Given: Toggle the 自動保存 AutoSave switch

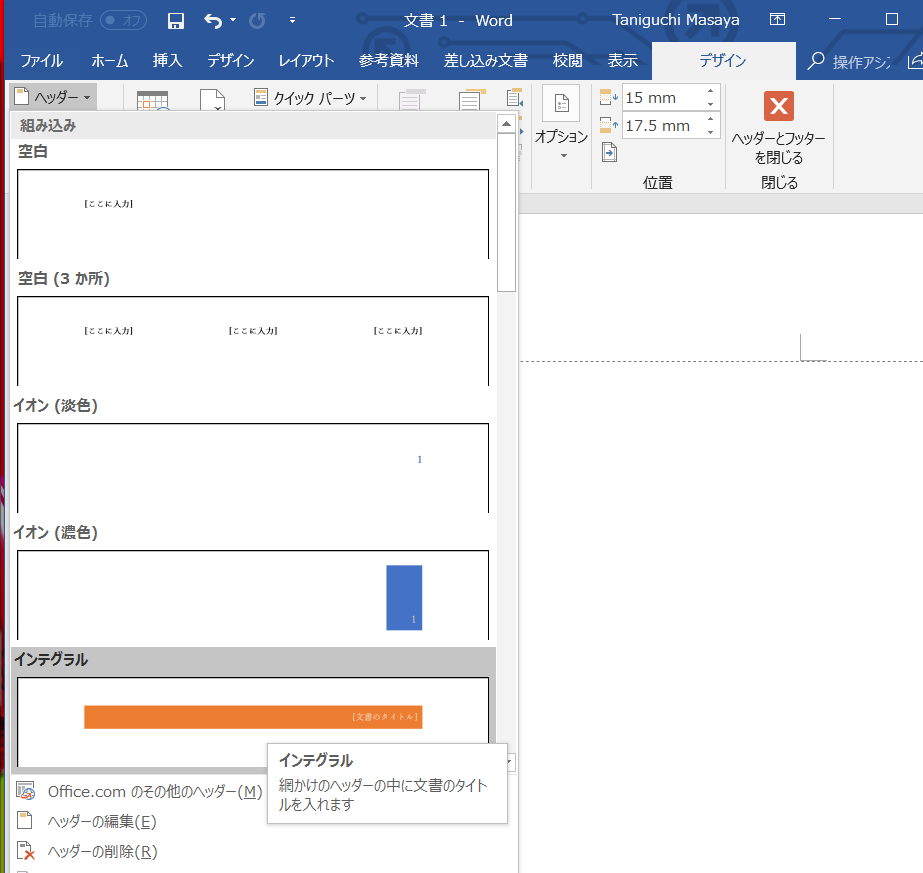Looking at the screenshot, I should pos(123,21).
